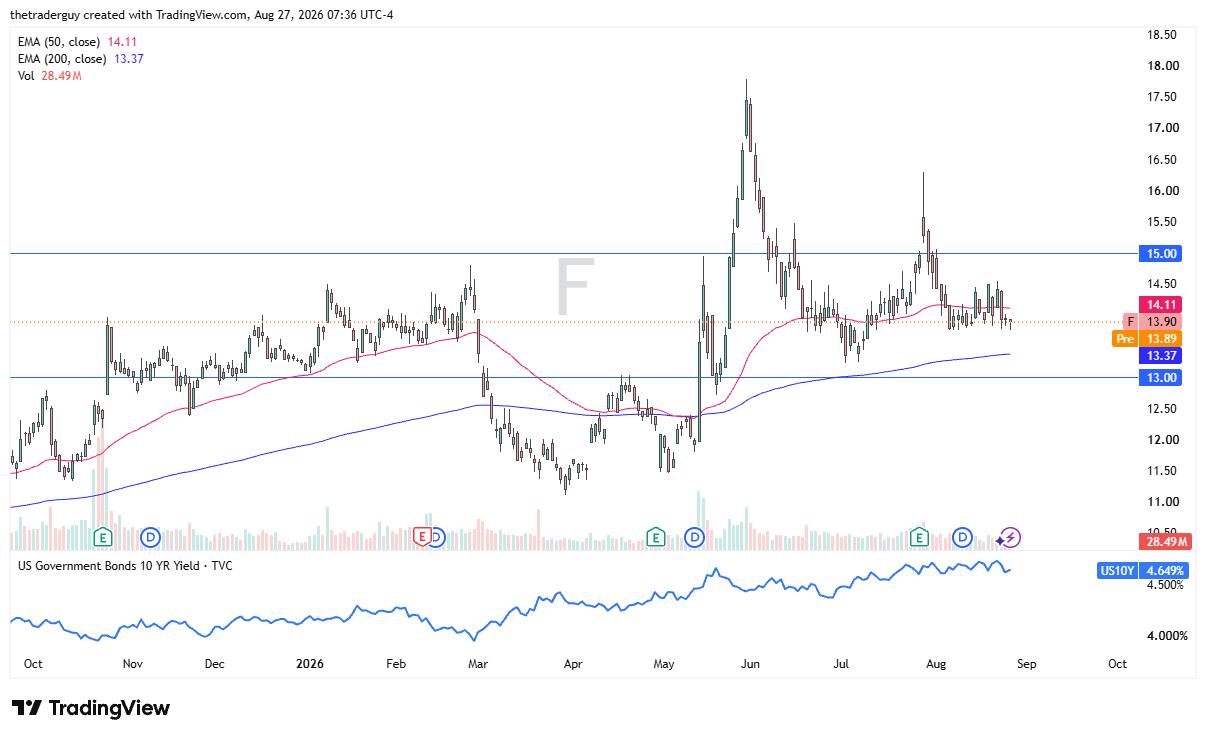The width and height of the screenshot is (1206, 738).
Task: Click the green earnings marker in late October
Action: coord(102,538)
